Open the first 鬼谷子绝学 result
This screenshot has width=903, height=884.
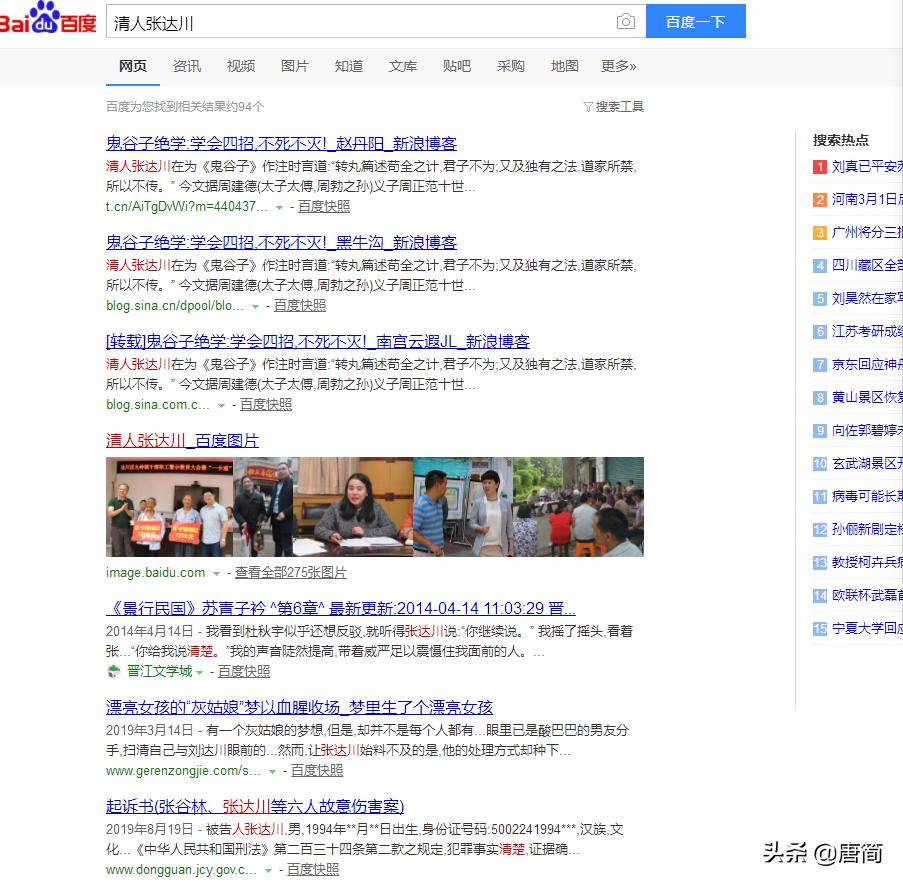click(x=280, y=143)
